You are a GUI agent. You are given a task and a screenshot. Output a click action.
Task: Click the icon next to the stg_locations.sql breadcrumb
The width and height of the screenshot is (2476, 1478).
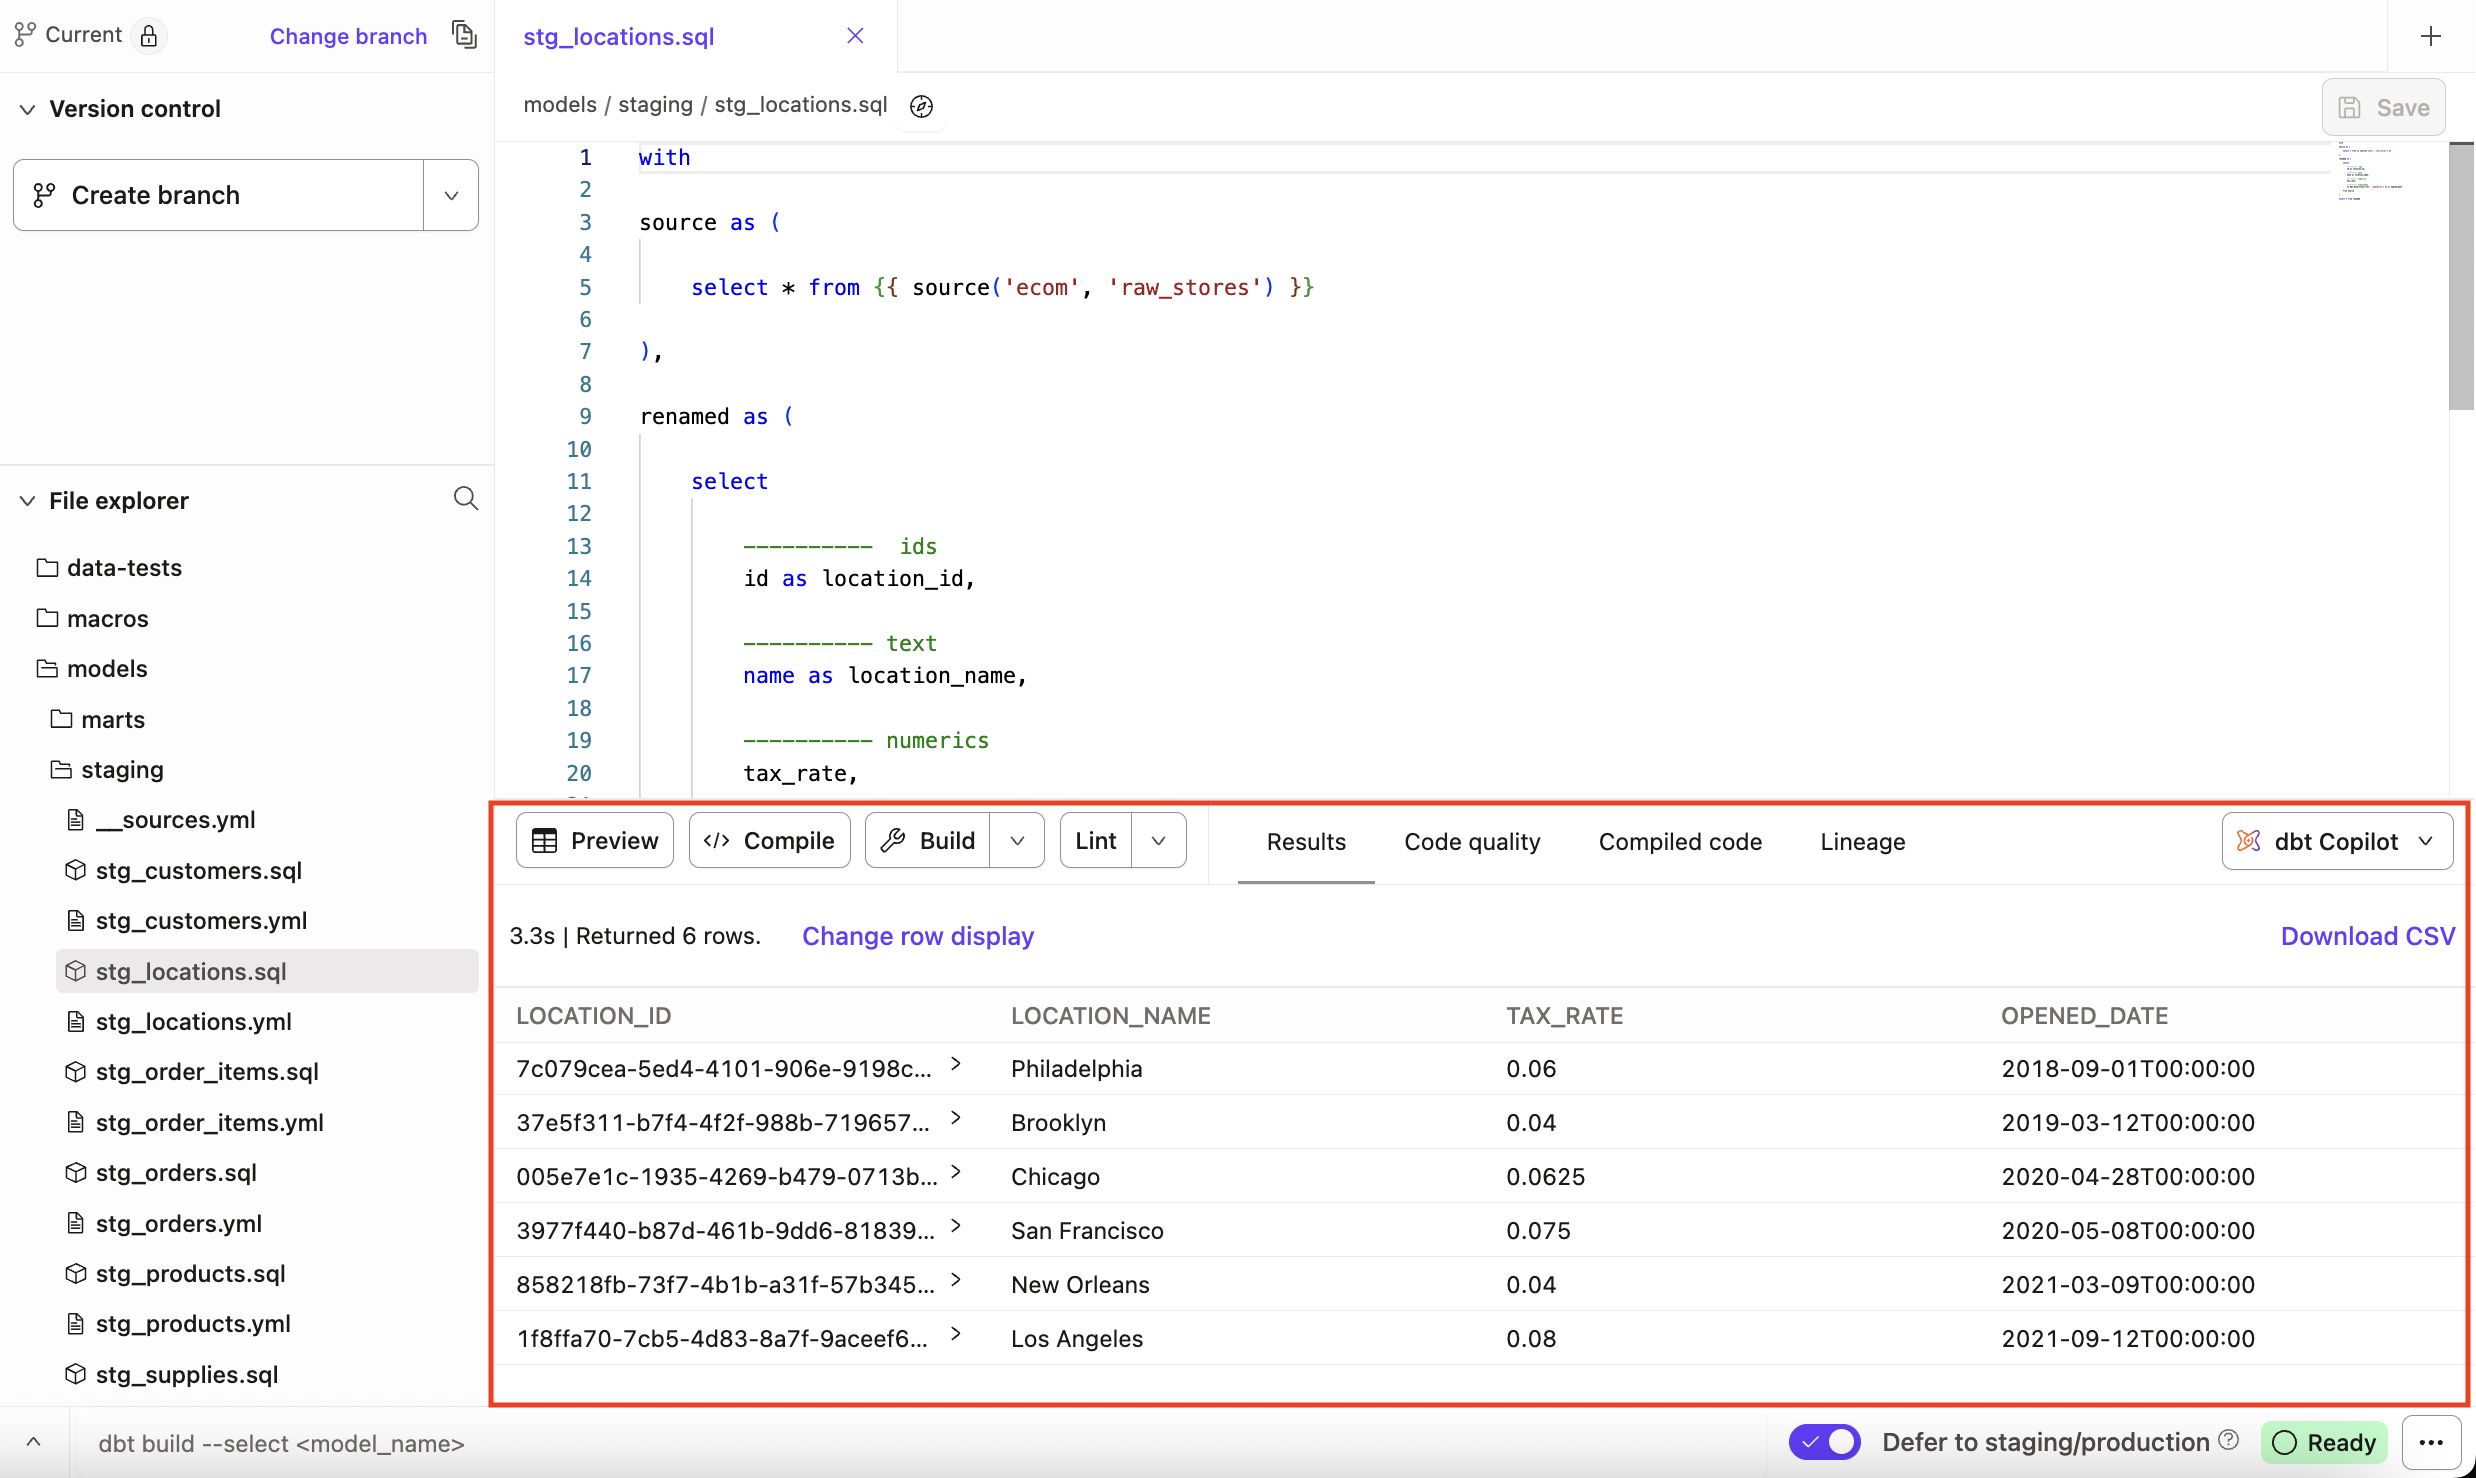[x=921, y=106]
